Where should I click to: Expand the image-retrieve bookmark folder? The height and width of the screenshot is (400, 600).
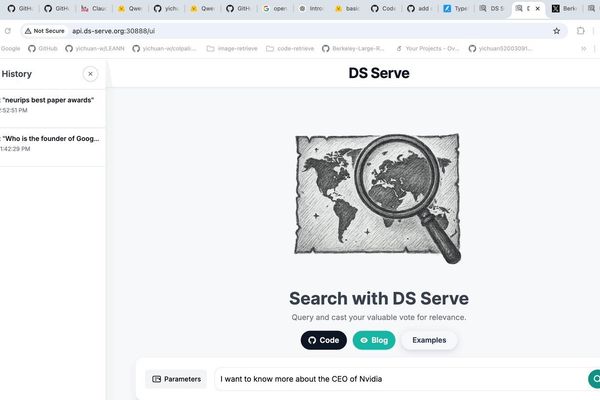click(x=232, y=49)
